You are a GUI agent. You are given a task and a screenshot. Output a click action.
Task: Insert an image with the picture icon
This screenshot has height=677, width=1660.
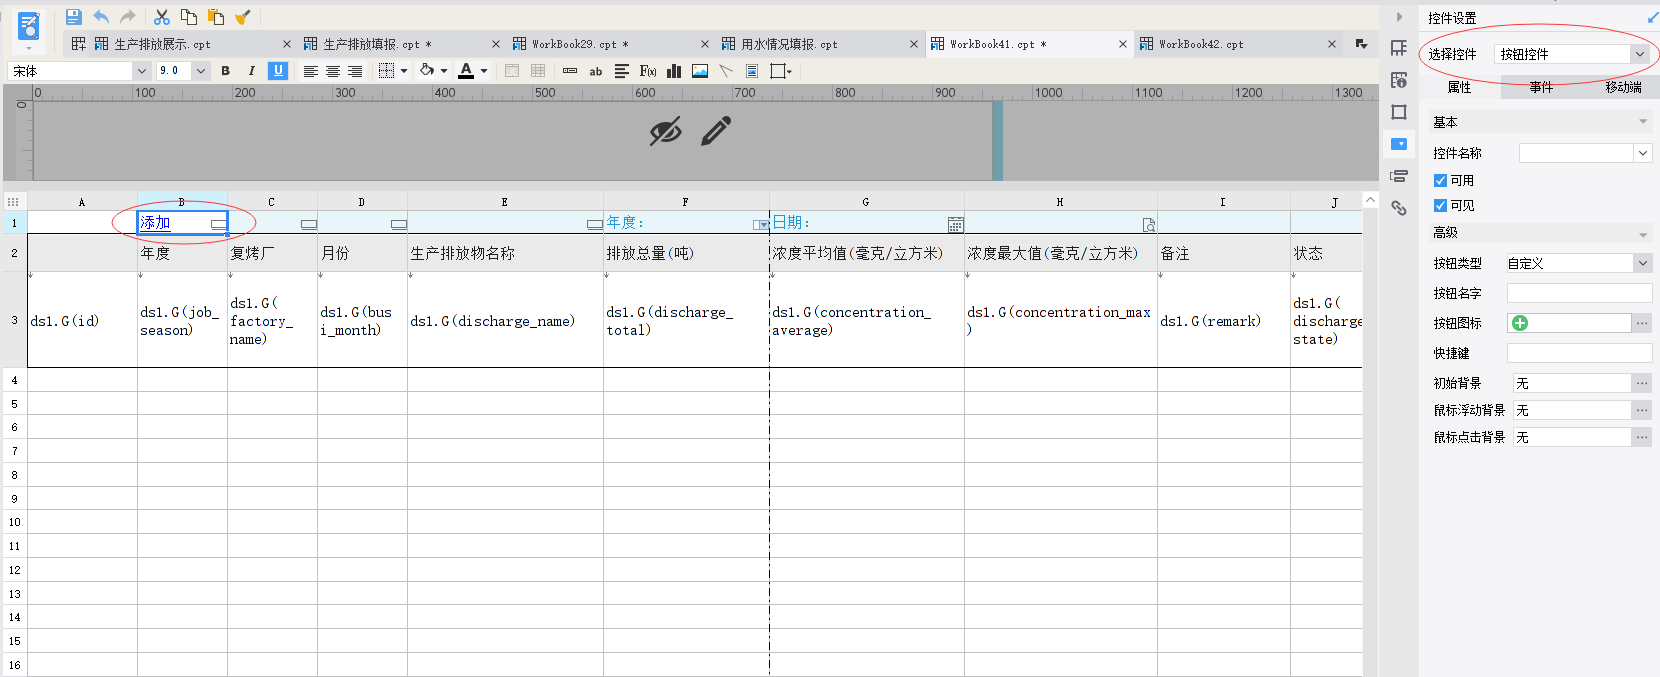point(700,71)
